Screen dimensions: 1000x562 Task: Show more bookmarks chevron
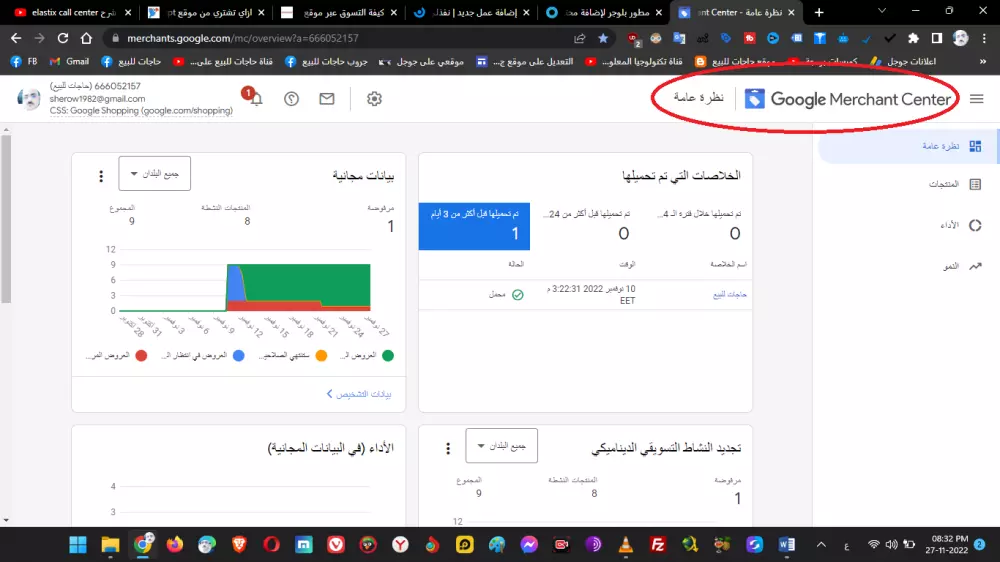pyautogui.click(x=983, y=61)
